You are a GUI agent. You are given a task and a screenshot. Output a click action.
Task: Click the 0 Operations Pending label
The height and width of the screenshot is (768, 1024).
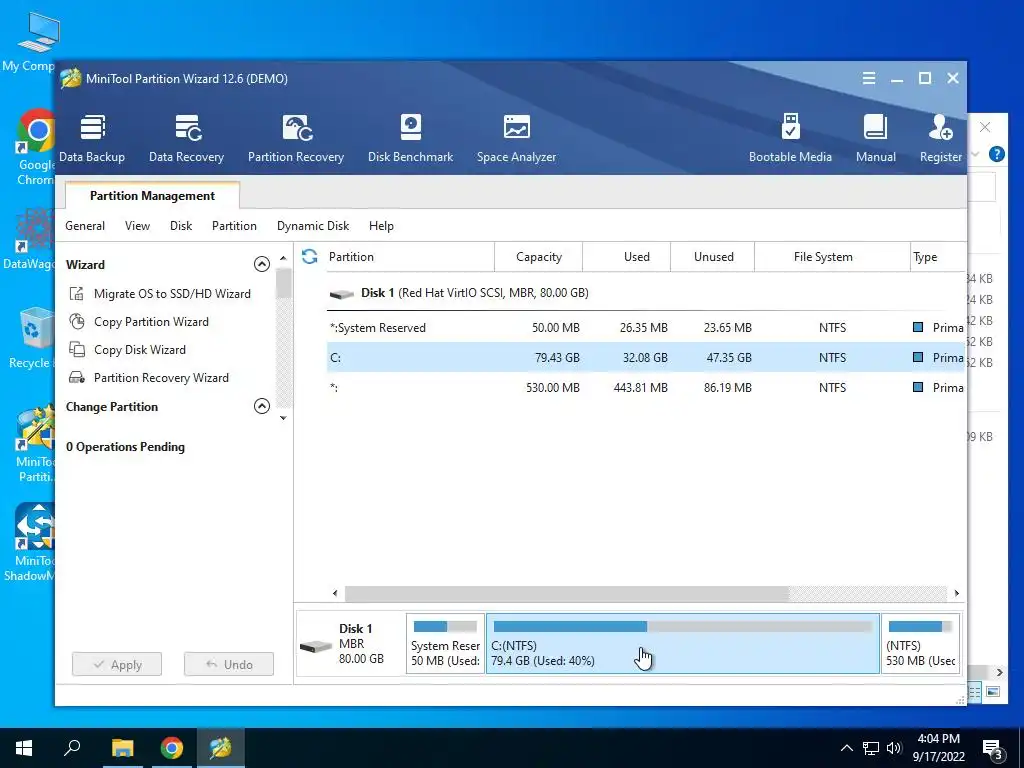coord(125,447)
